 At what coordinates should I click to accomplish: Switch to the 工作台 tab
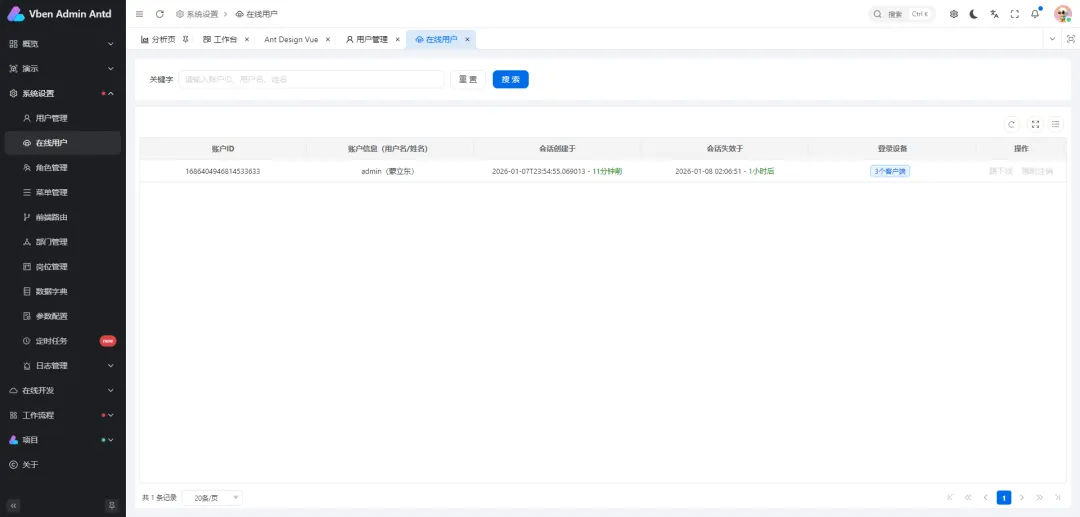click(226, 39)
